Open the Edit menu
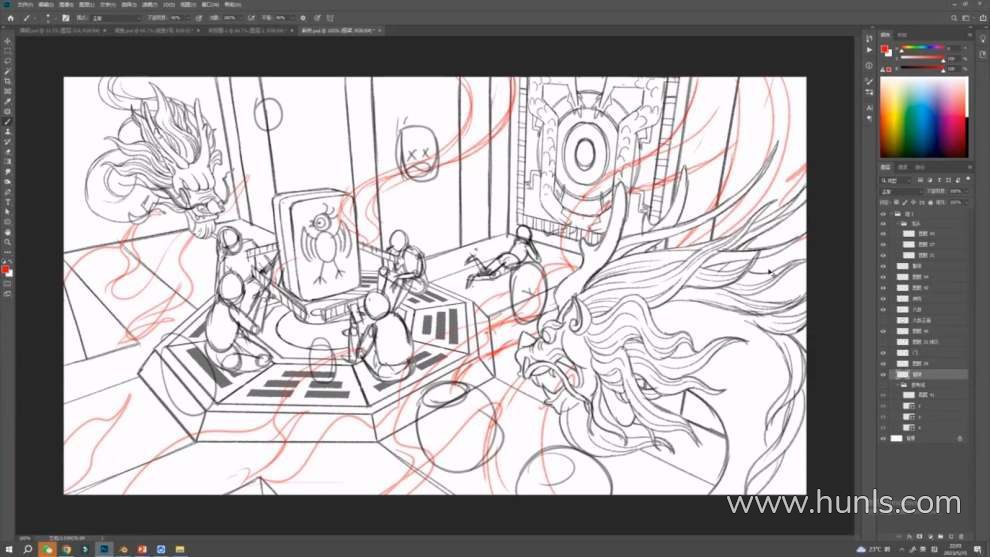 (46, 4)
